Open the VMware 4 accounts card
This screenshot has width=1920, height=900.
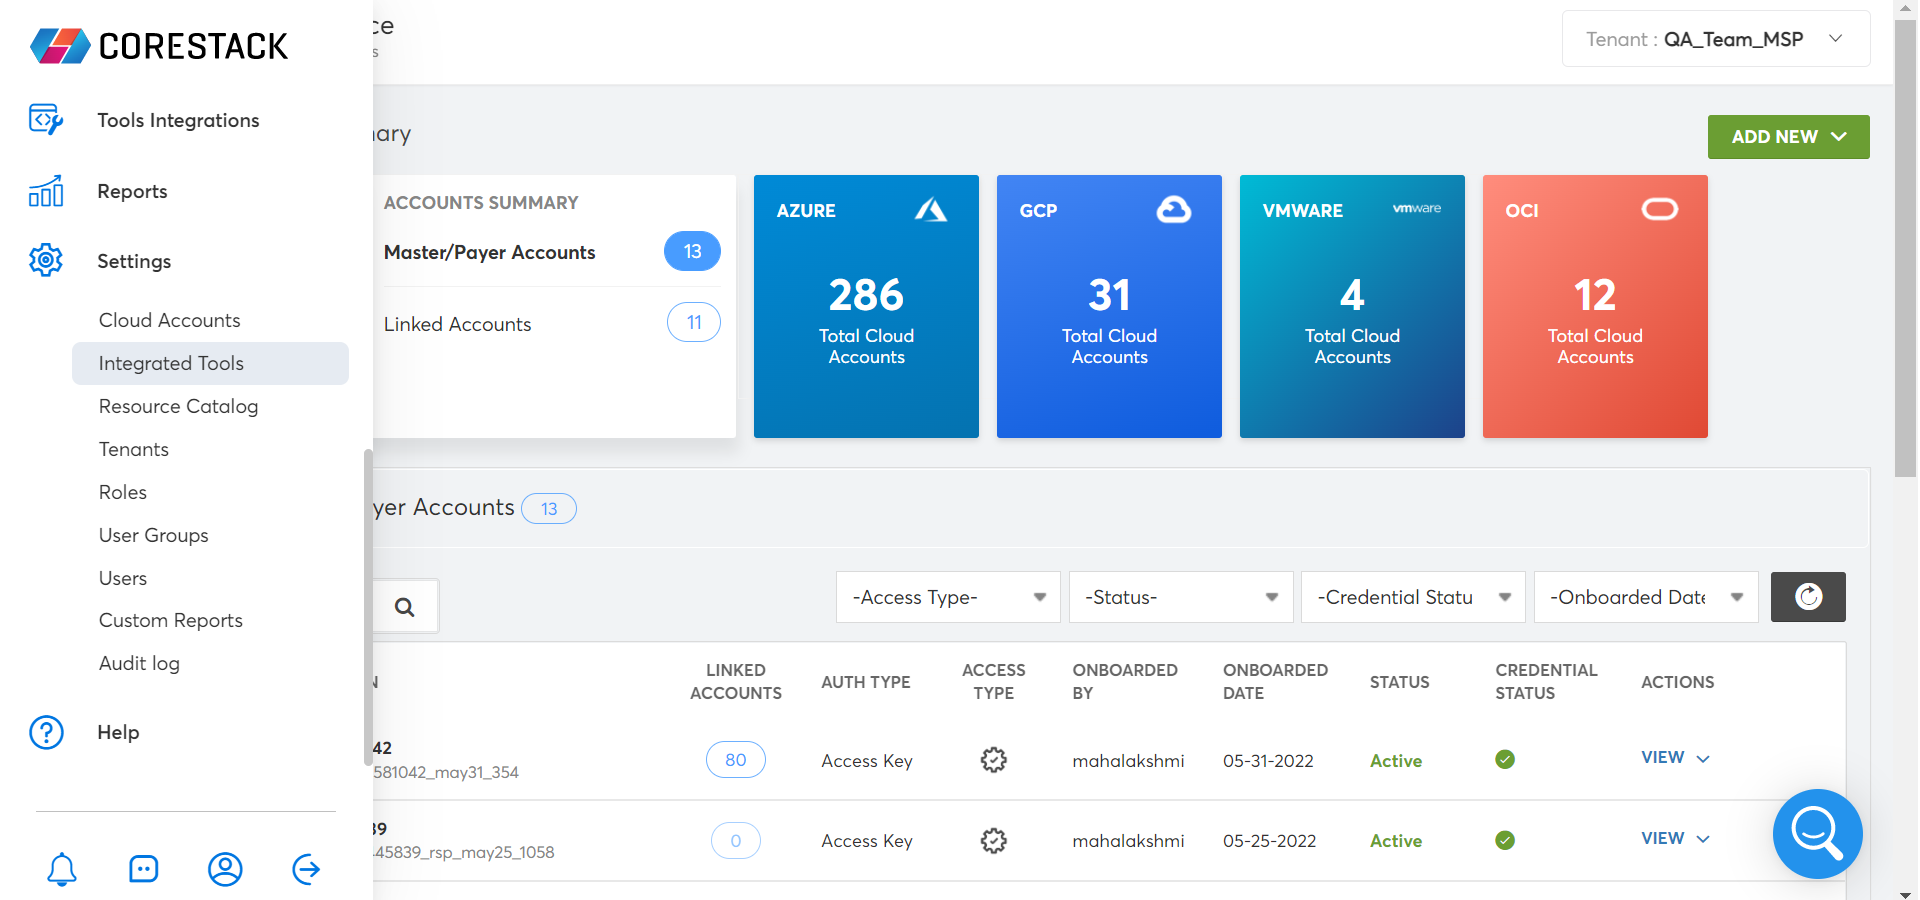pos(1352,306)
